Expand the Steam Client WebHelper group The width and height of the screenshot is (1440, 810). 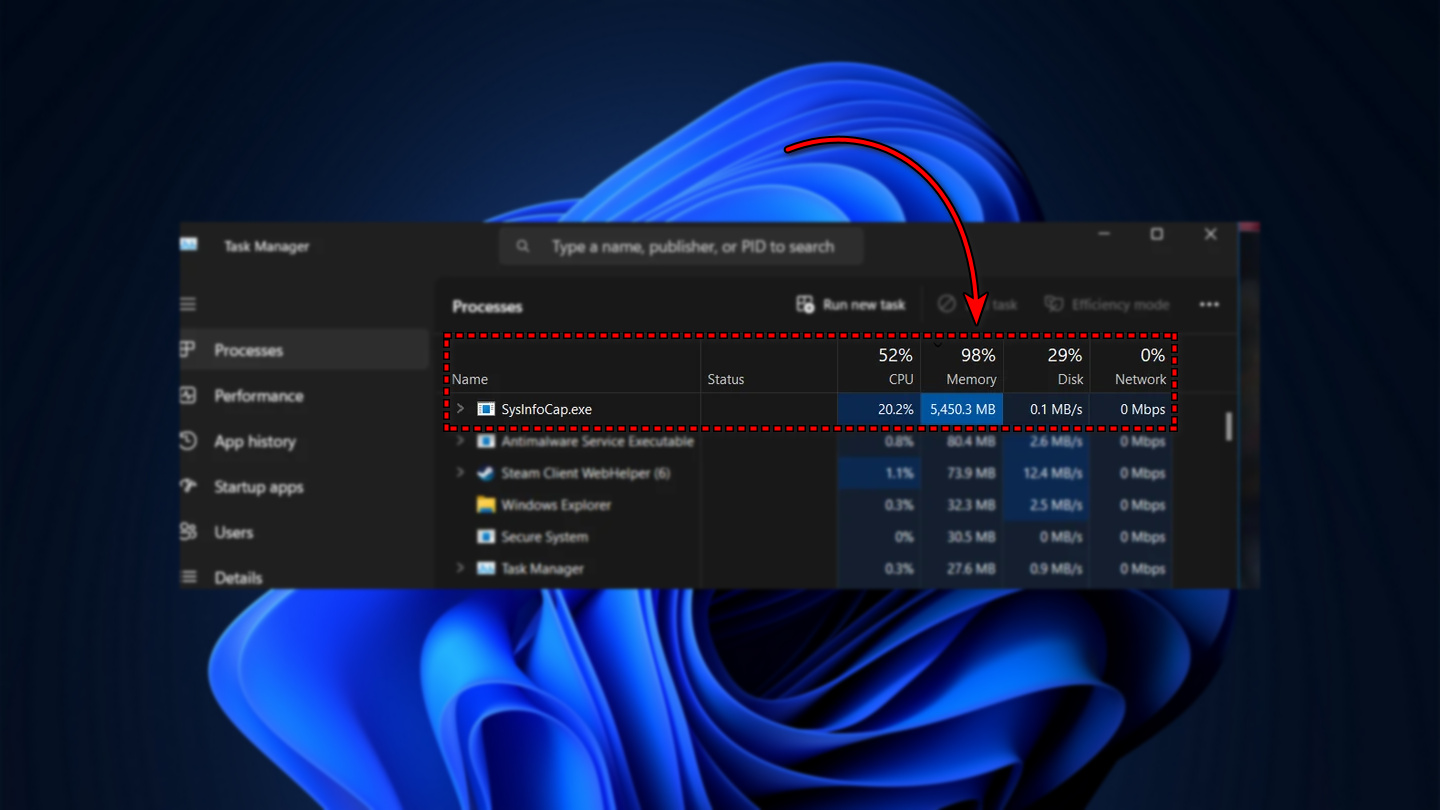(x=460, y=473)
